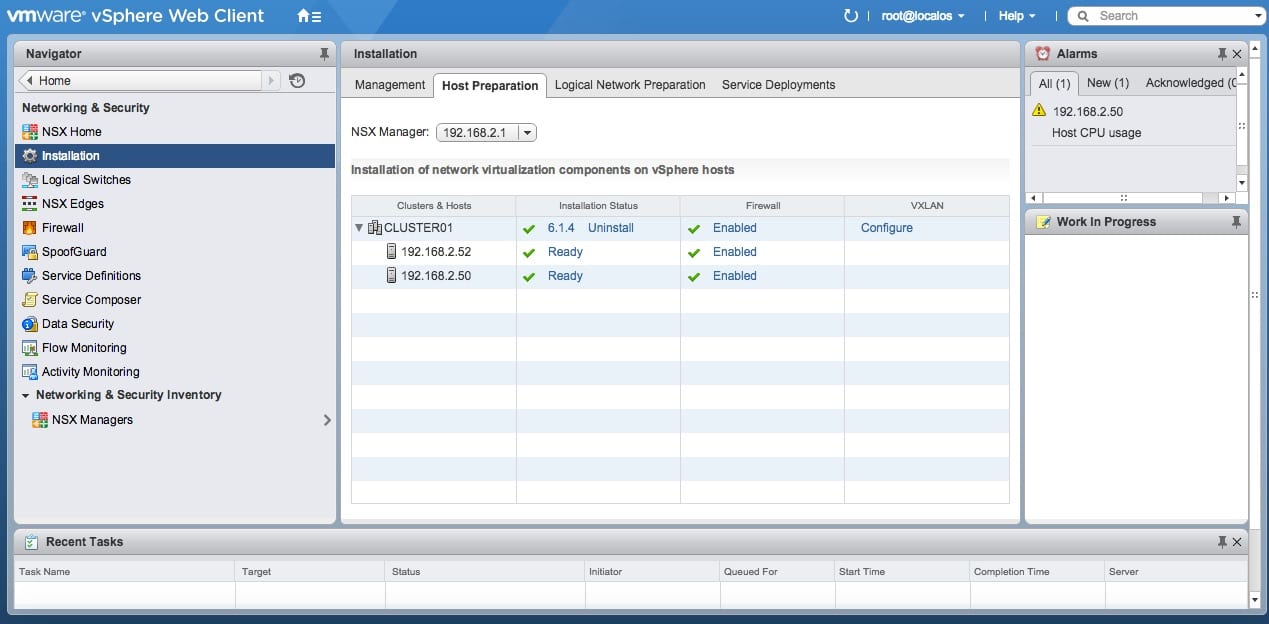Click the refresh icon in top bar

(851, 16)
